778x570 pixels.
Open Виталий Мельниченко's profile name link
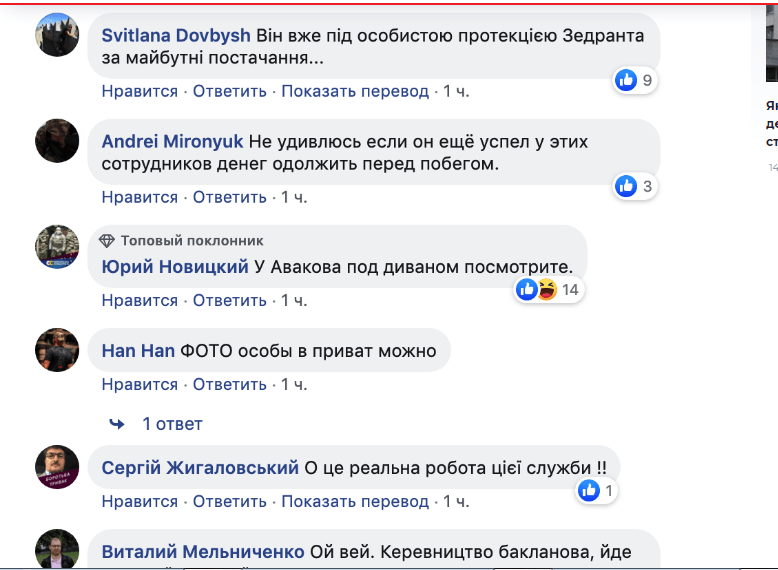(203, 551)
